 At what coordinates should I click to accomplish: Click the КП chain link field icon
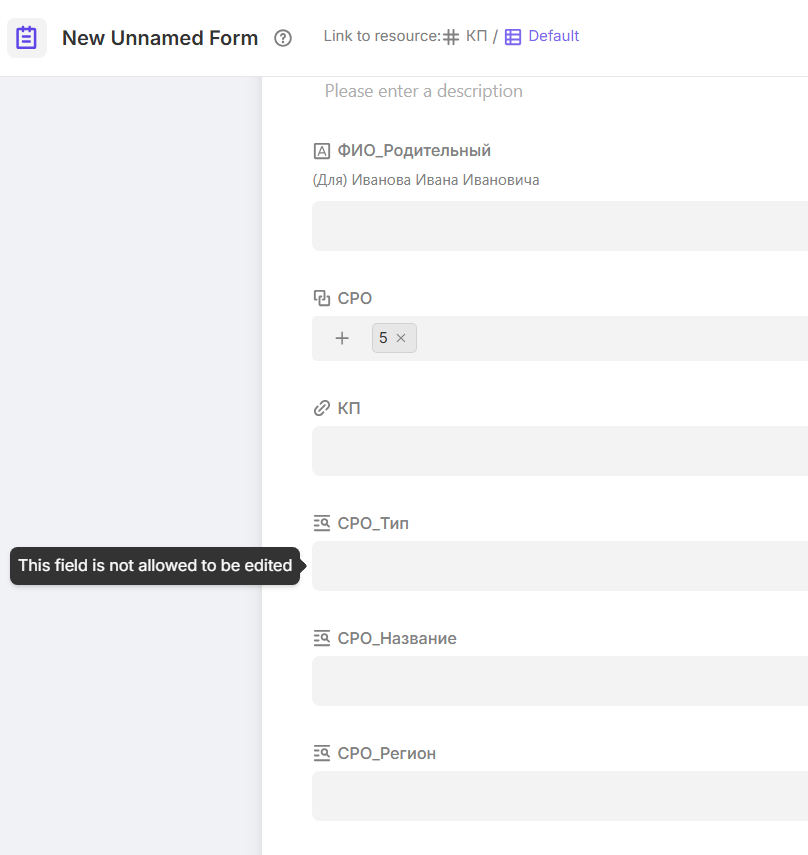322,408
